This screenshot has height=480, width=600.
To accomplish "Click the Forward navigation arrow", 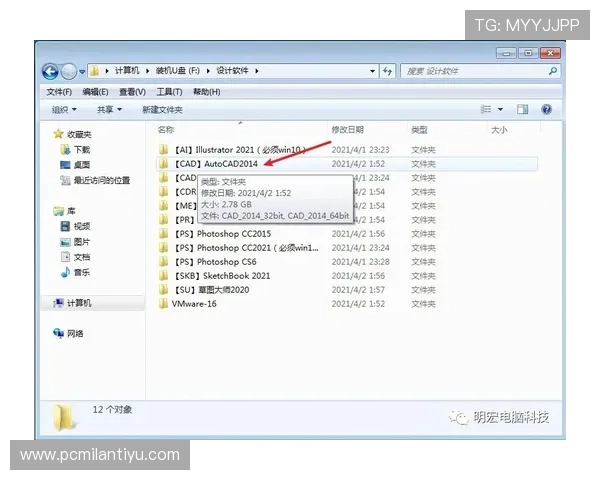I will [x=68, y=71].
